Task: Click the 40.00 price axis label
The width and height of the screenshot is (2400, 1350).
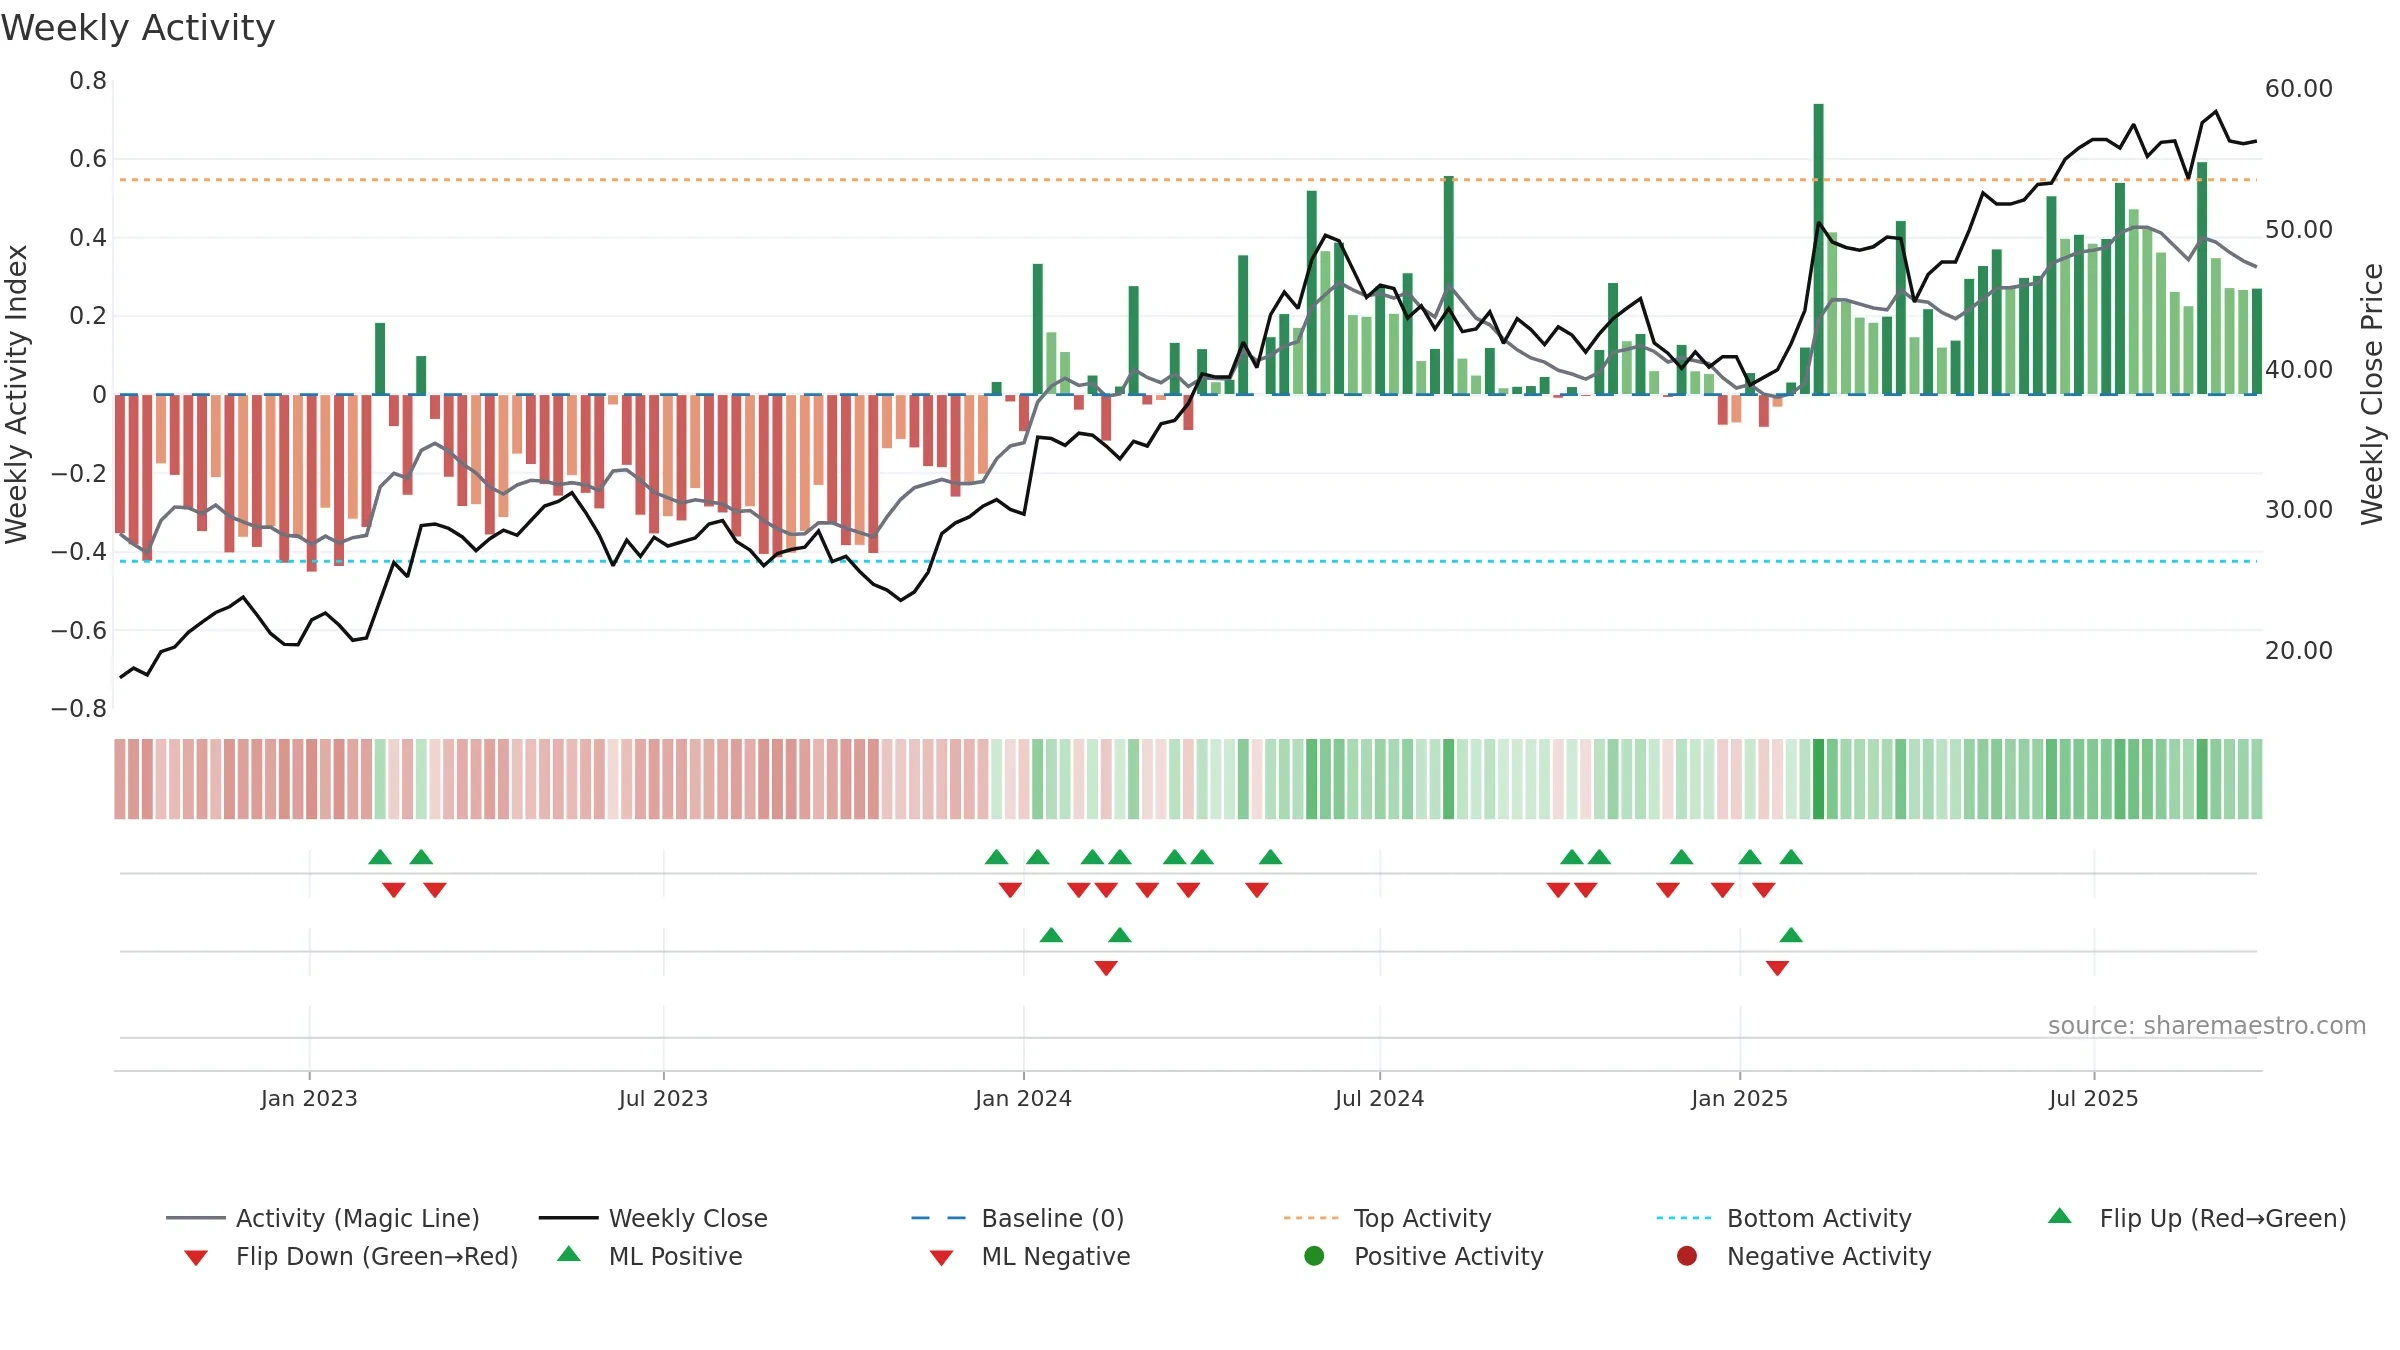Action: click(2298, 369)
